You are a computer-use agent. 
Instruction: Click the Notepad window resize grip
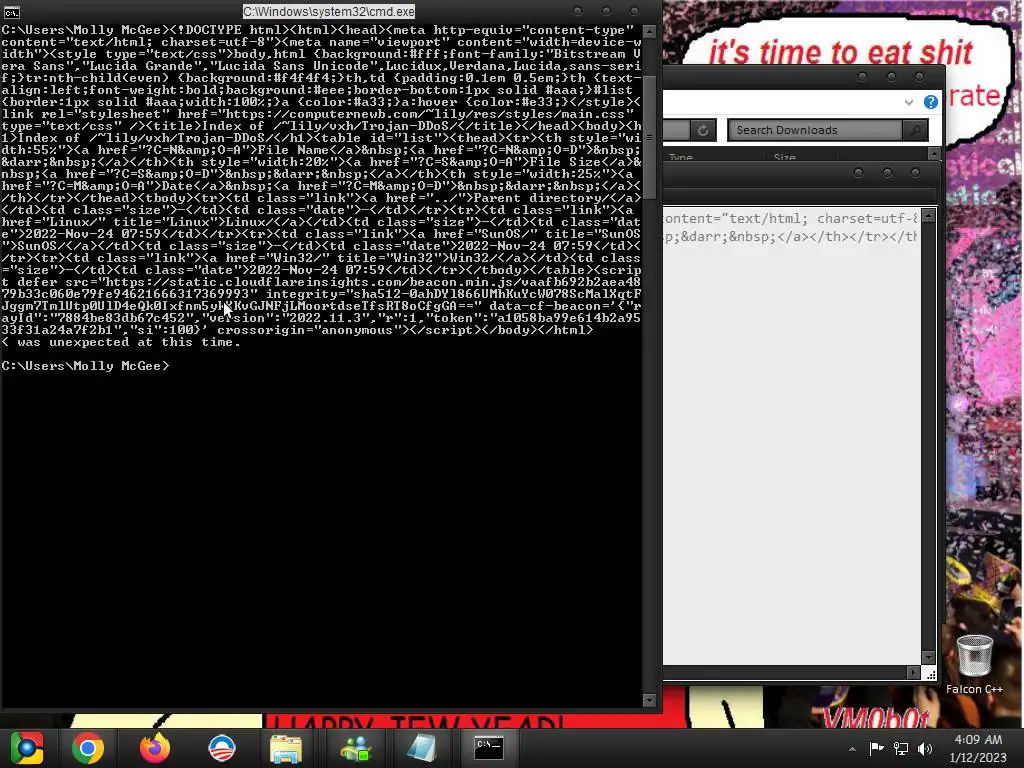(931, 674)
